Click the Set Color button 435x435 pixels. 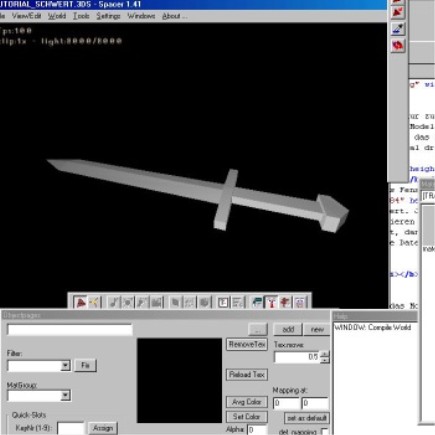pos(247,417)
